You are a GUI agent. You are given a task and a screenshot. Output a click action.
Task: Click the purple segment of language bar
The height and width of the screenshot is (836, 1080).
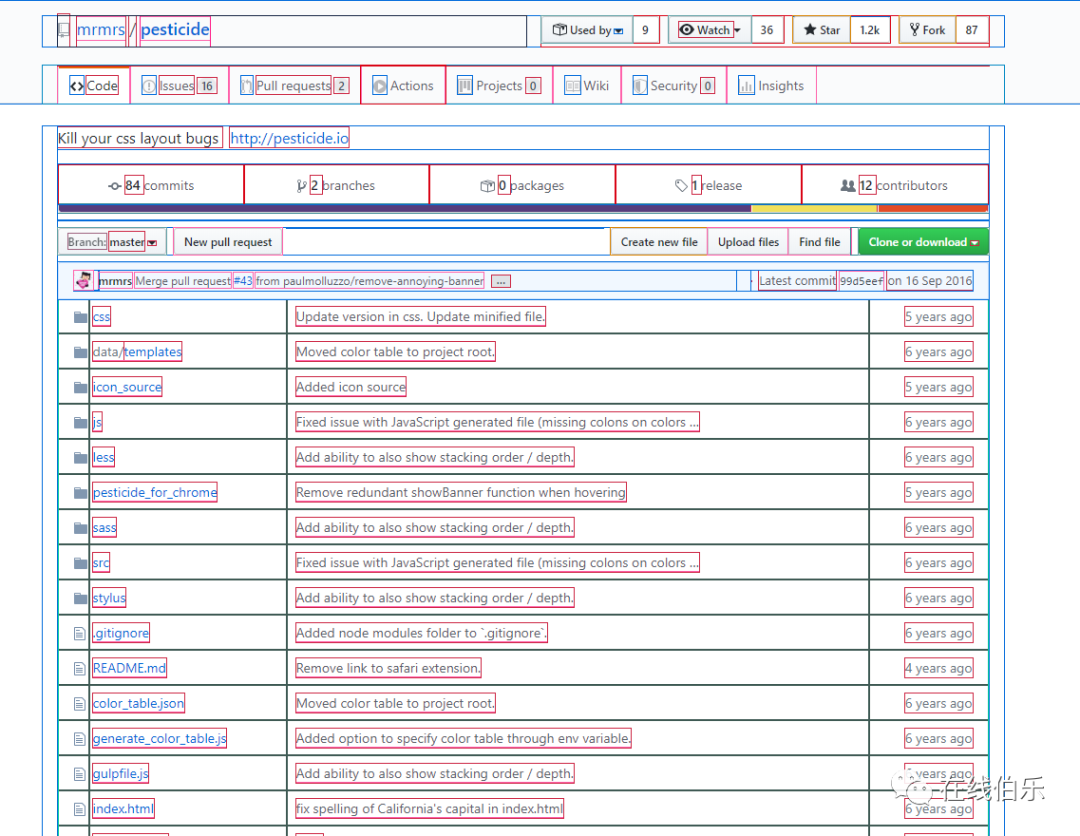pyautogui.click(x=405, y=209)
